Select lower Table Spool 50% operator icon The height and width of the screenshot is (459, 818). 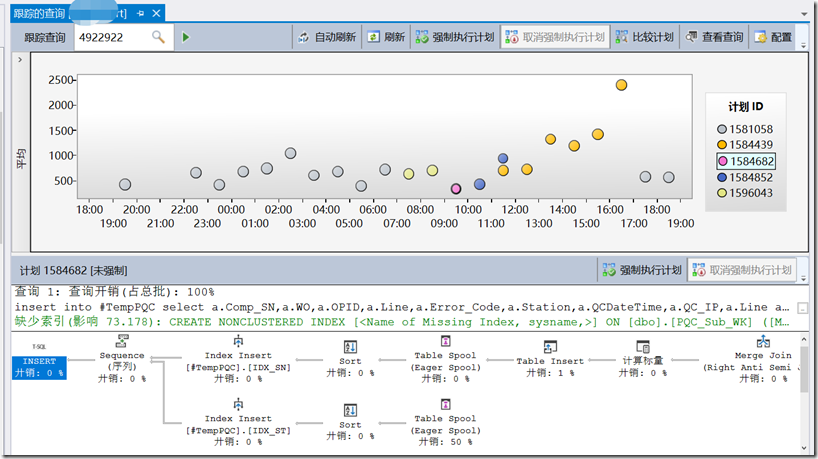coord(446,404)
